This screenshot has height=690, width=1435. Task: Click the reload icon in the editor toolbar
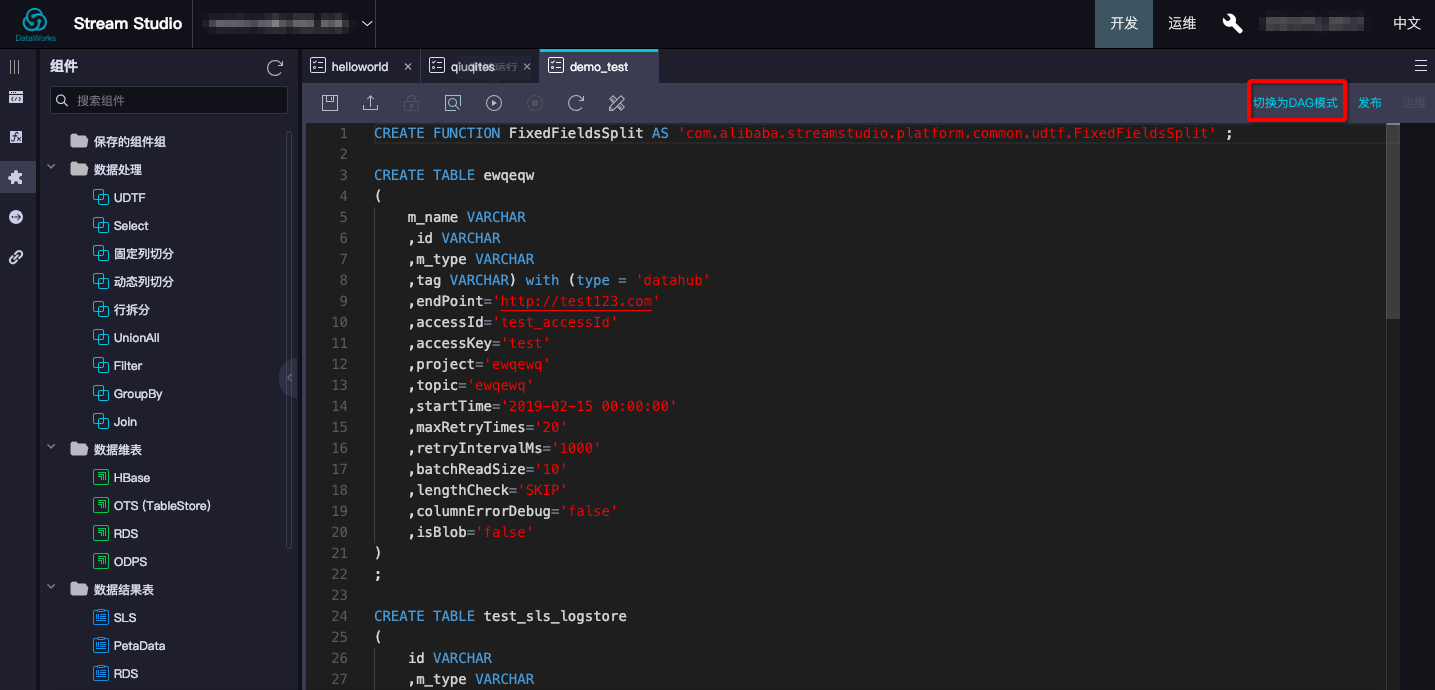(576, 103)
